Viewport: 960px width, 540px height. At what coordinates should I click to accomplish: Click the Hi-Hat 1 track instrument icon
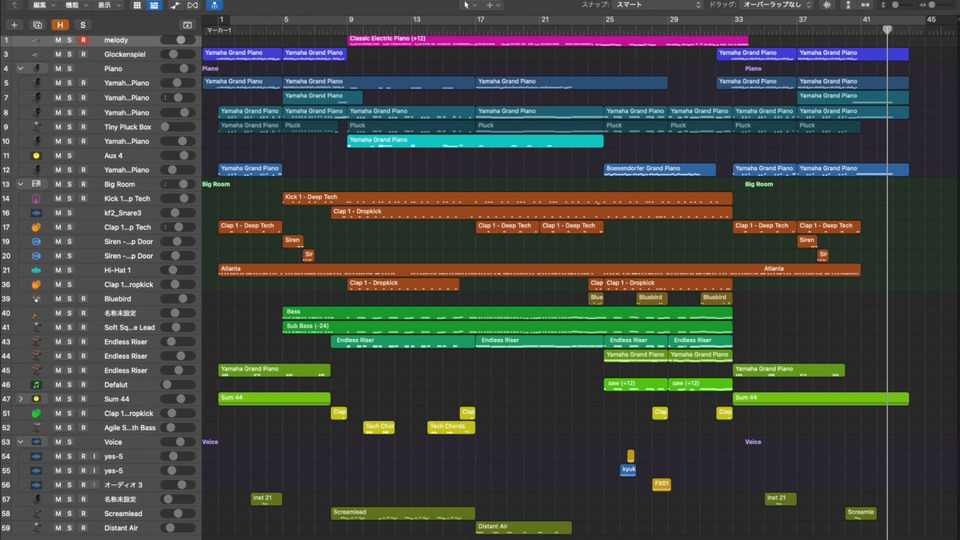coord(36,270)
